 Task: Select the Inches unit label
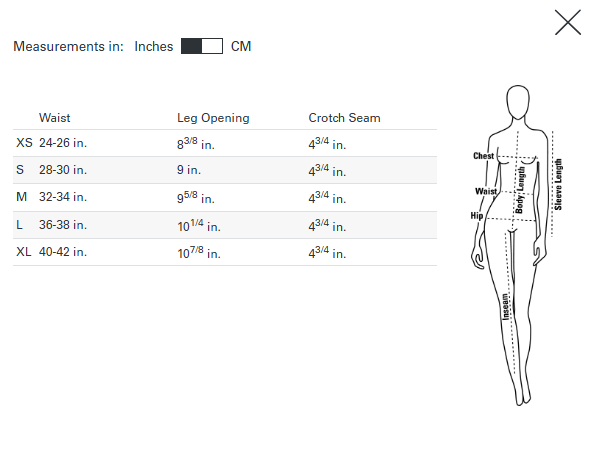154,46
